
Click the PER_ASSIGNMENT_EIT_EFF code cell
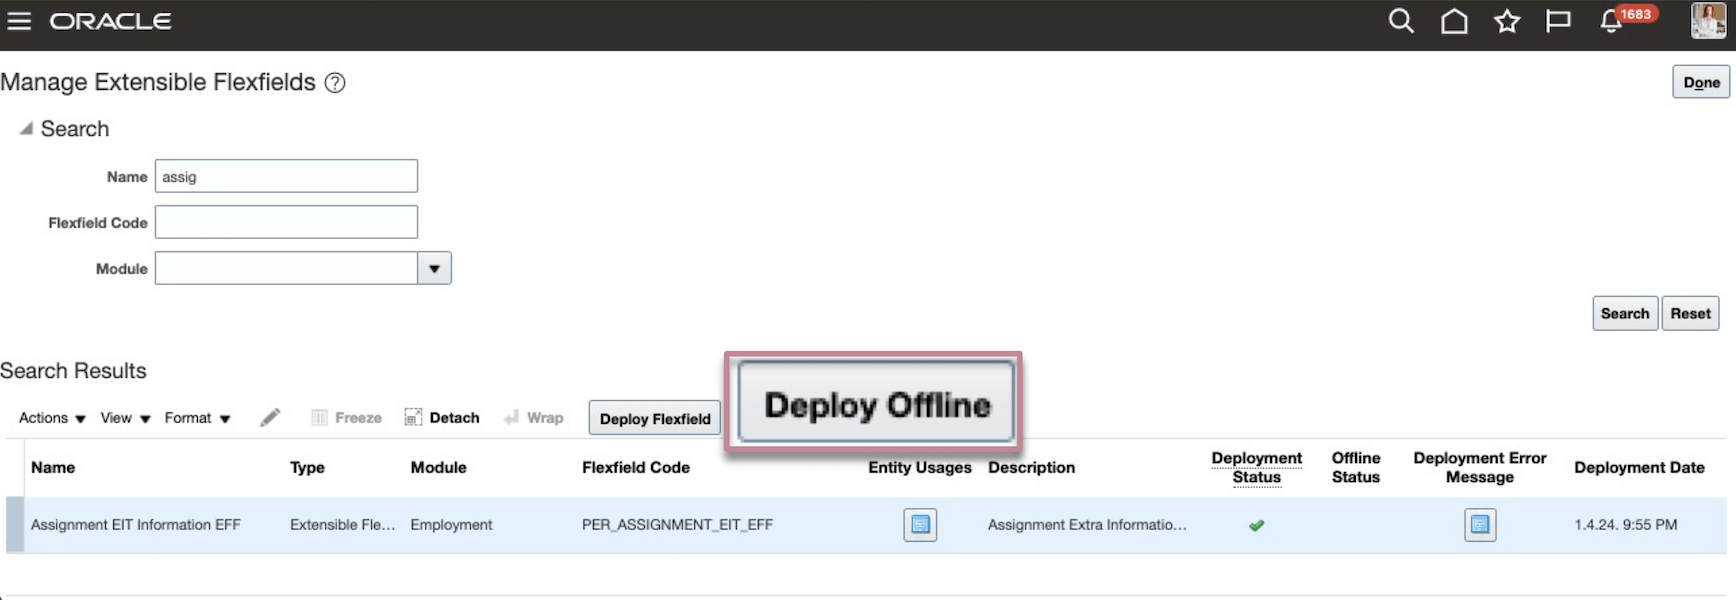[677, 525]
